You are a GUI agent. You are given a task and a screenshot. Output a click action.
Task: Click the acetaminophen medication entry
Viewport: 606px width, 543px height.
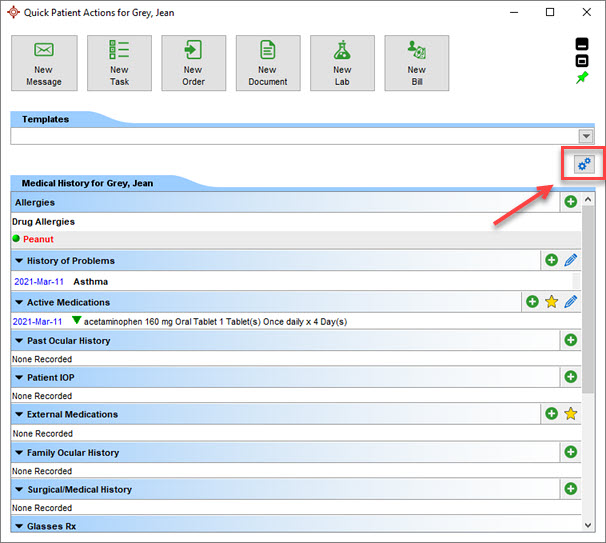220,321
